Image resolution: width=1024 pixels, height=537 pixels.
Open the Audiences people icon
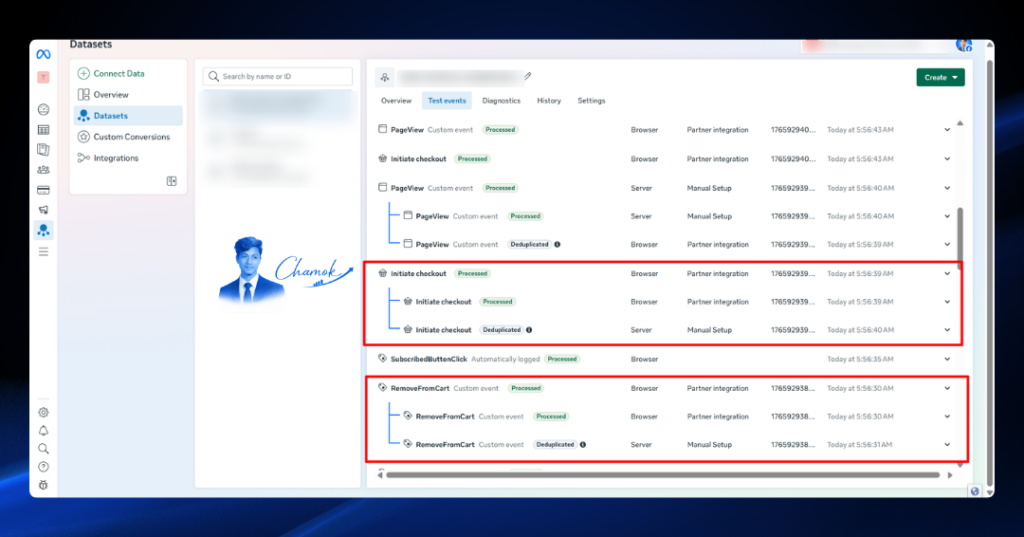(43, 170)
